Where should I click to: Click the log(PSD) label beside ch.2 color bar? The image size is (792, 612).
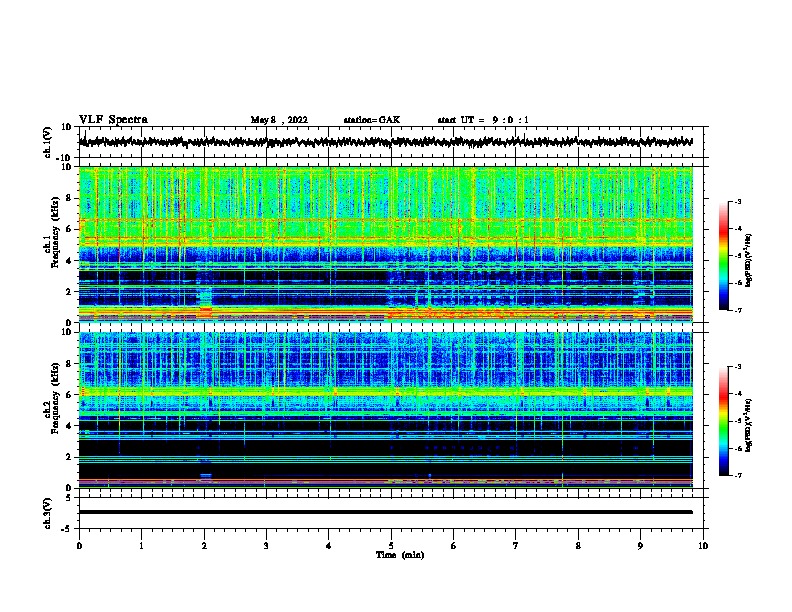[749, 425]
